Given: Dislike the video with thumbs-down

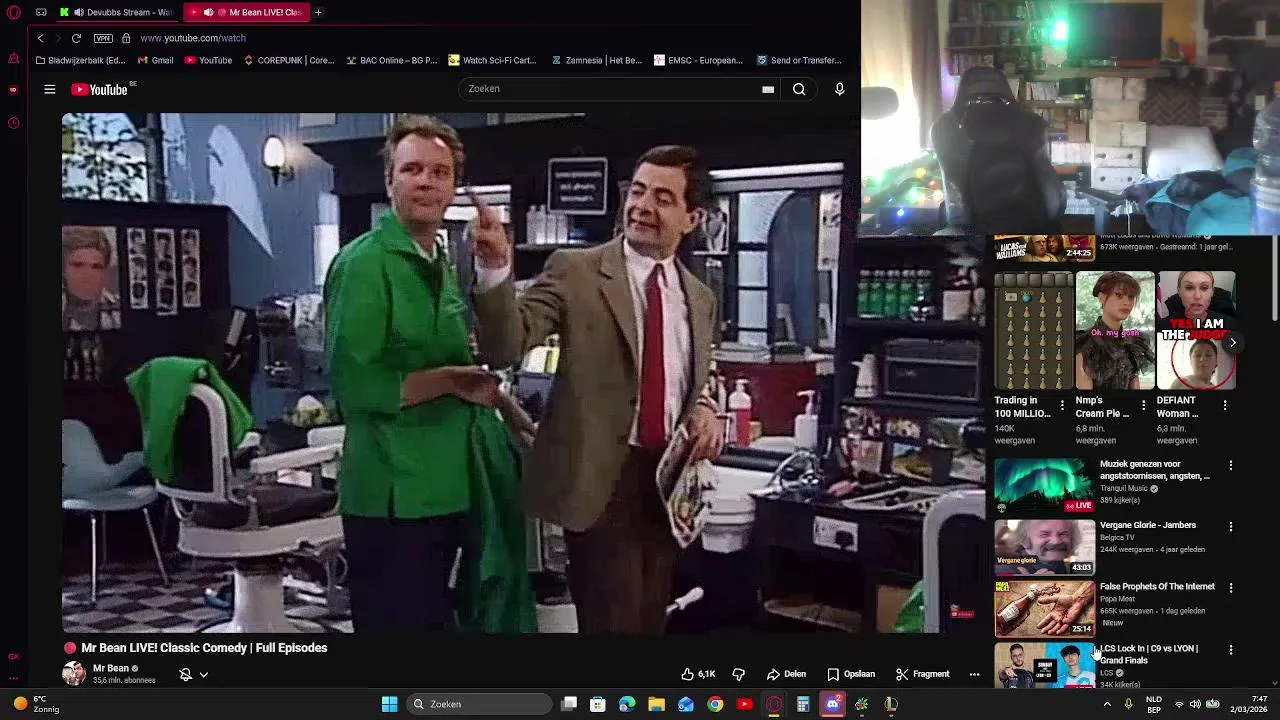Looking at the screenshot, I should [738, 674].
